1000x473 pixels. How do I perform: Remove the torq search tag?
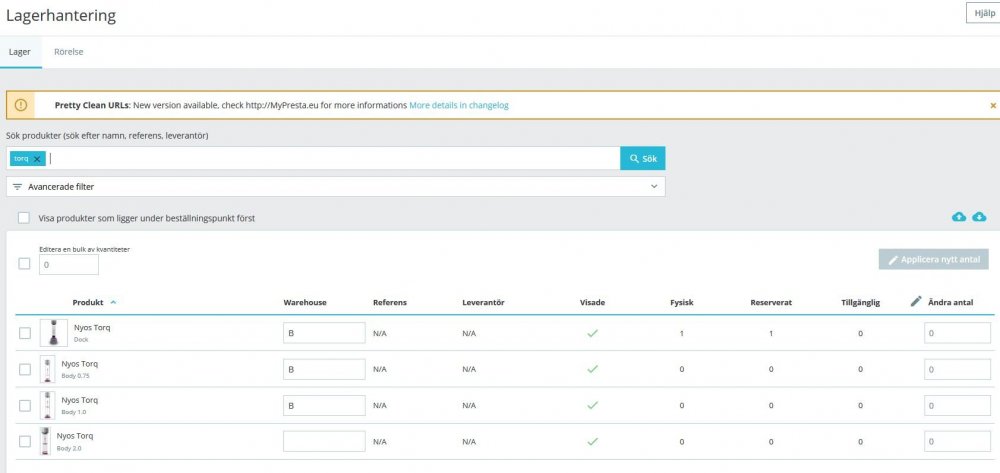point(37,159)
